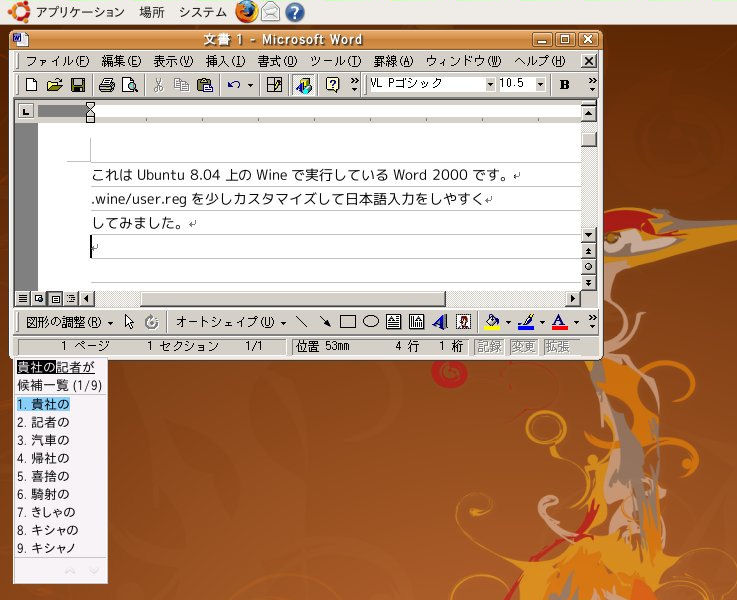Open the tables and borders tool

[x=274, y=85]
